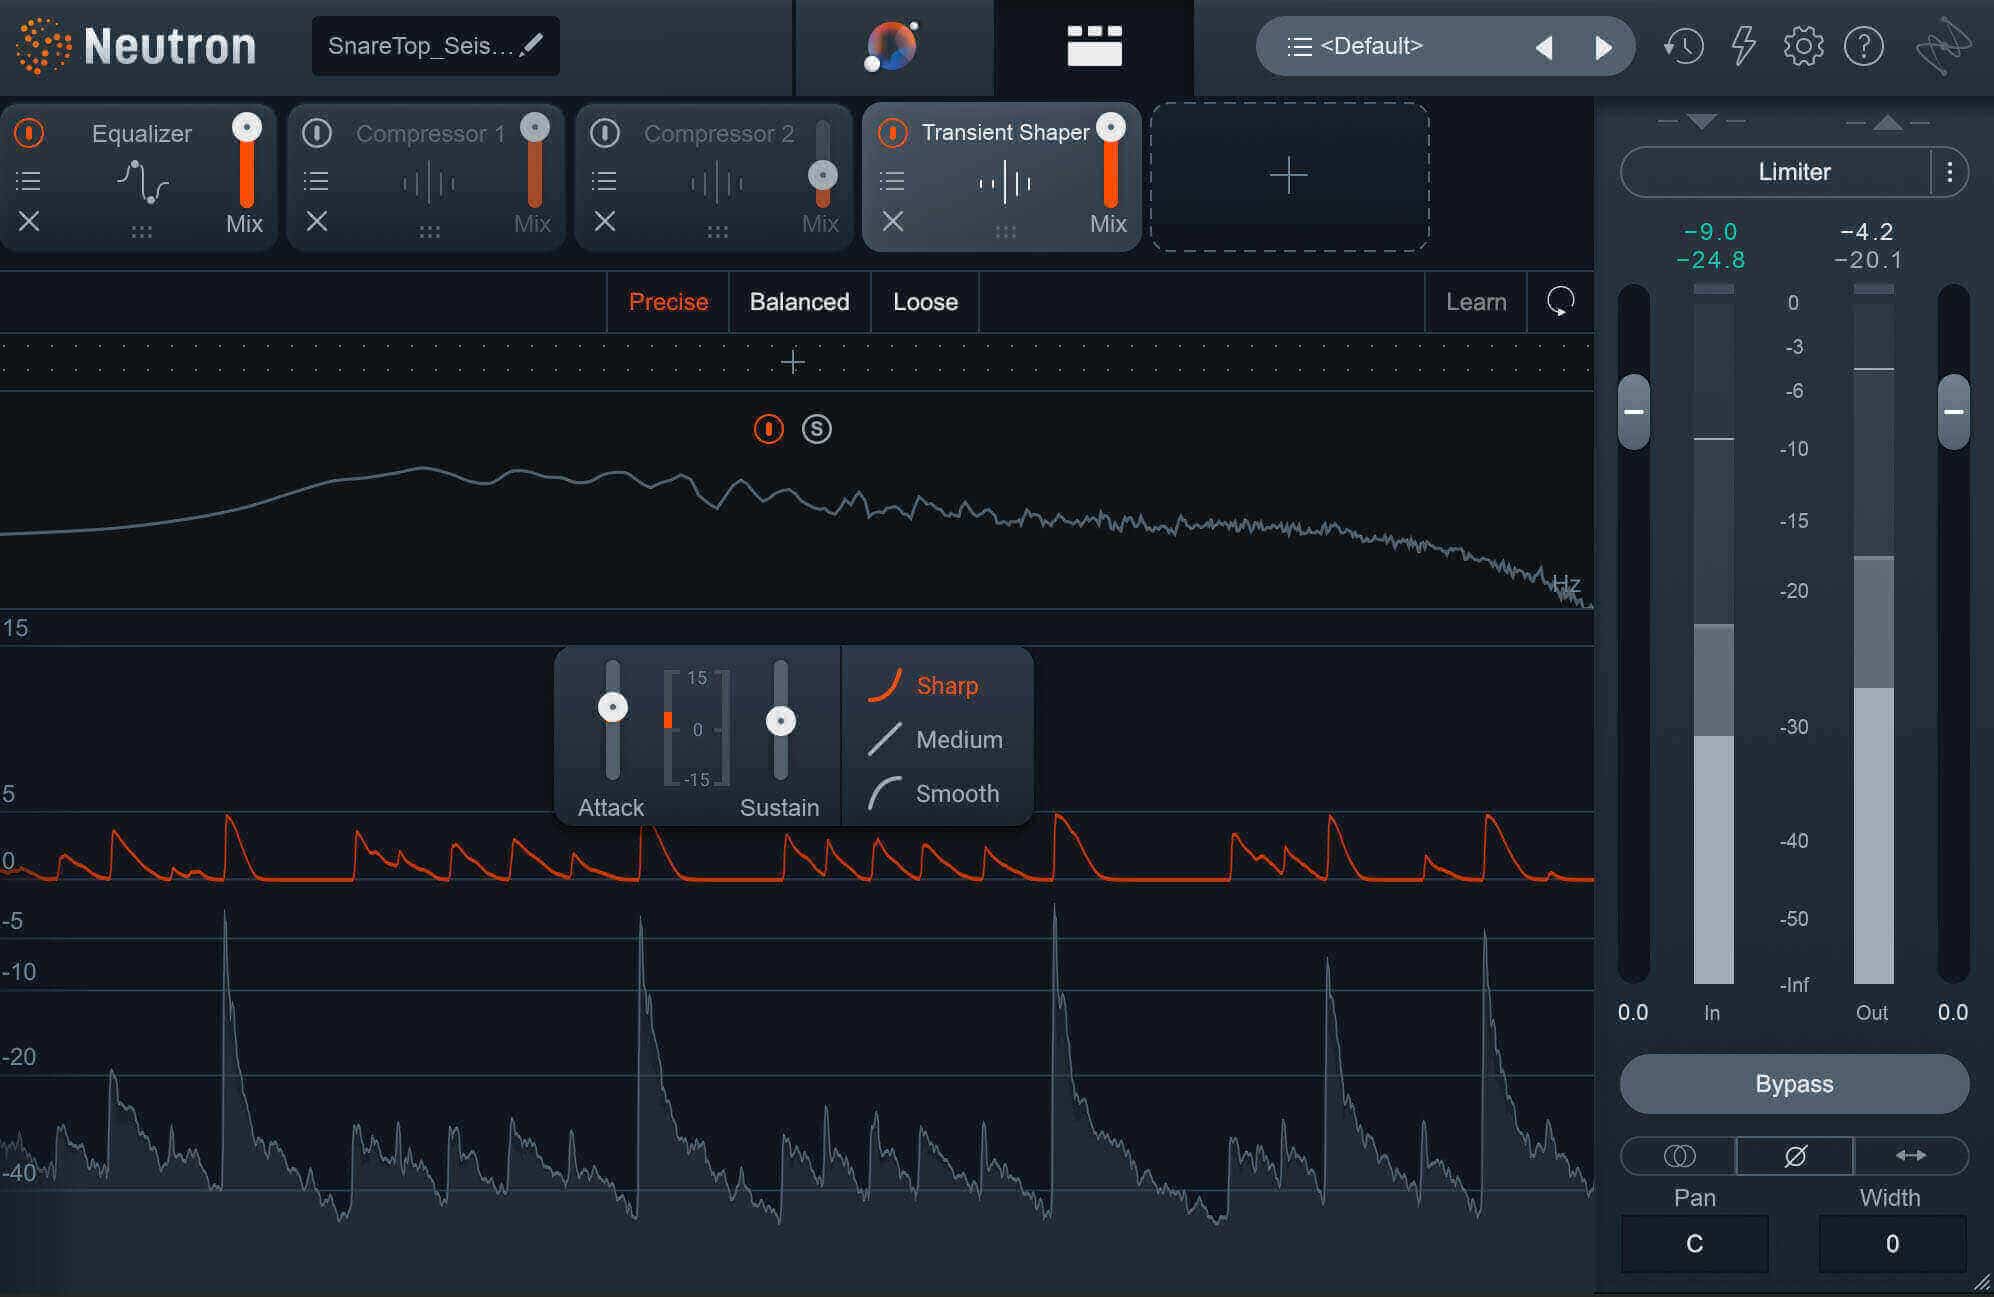Open Transient Shaper preset list icon

[892, 180]
